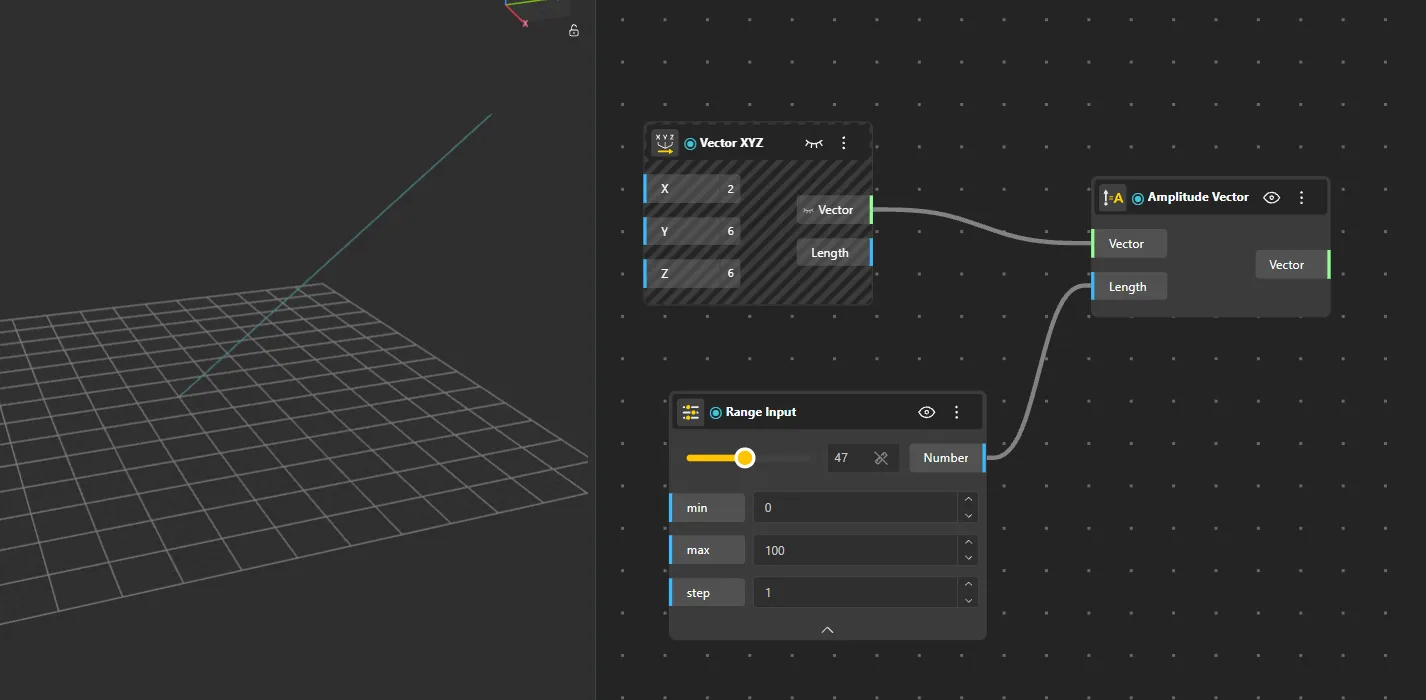
Task: Click the viewport lock icon
Action: coord(574,30)
